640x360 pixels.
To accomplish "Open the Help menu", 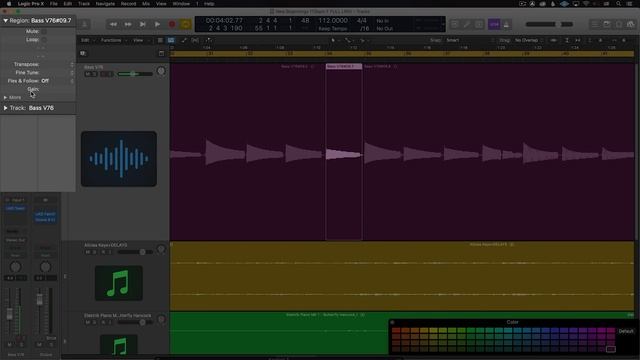I will tap(209, 4).
